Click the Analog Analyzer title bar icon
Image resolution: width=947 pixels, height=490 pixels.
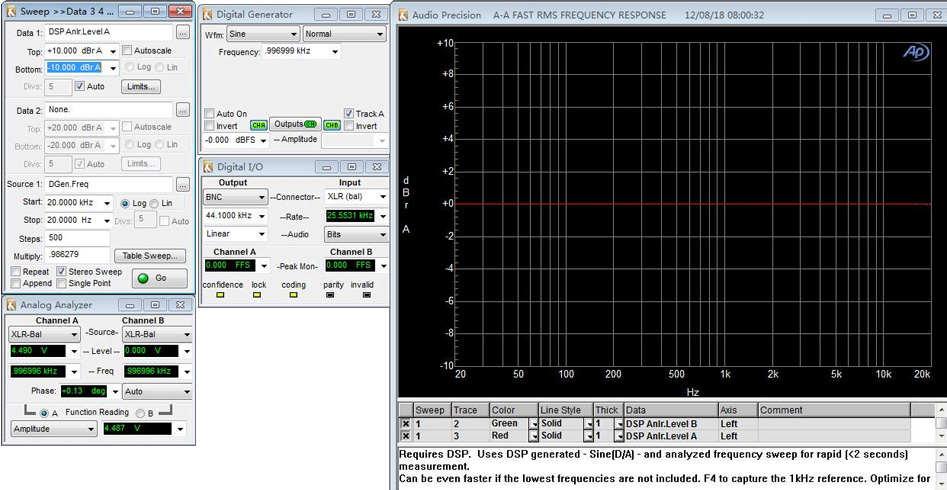click(x=11, y=305)
